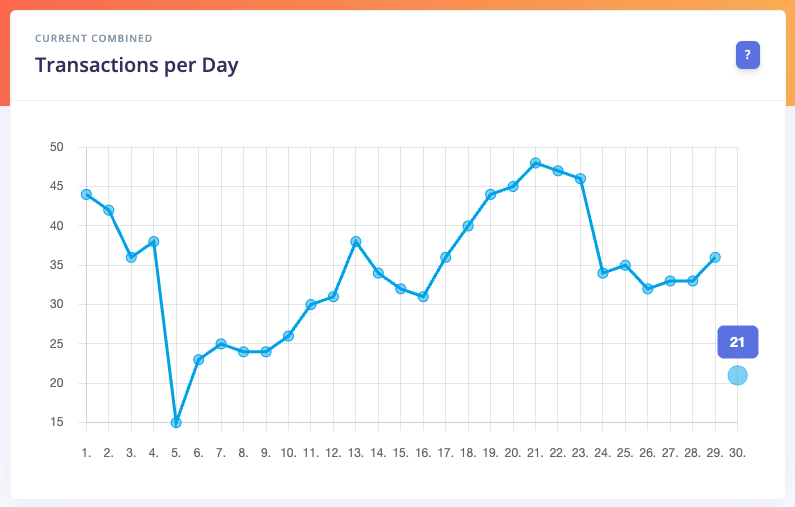Image resolution: width=795 pixels, height=507 pixels.
Task: Select the day 26 data point
Action: (x=648, y=288)
